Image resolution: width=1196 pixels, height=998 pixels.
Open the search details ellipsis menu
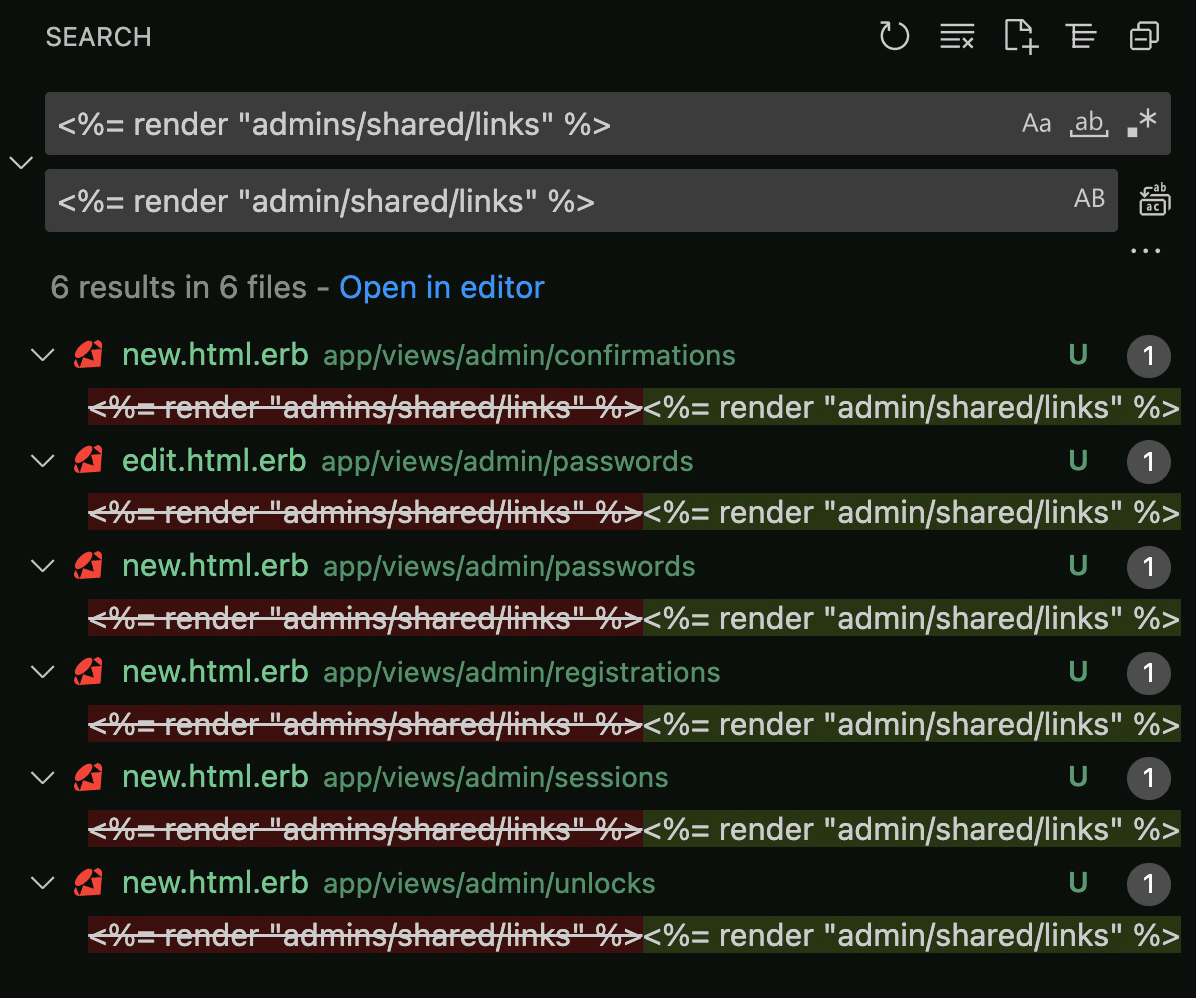[x=1144, y=250]
